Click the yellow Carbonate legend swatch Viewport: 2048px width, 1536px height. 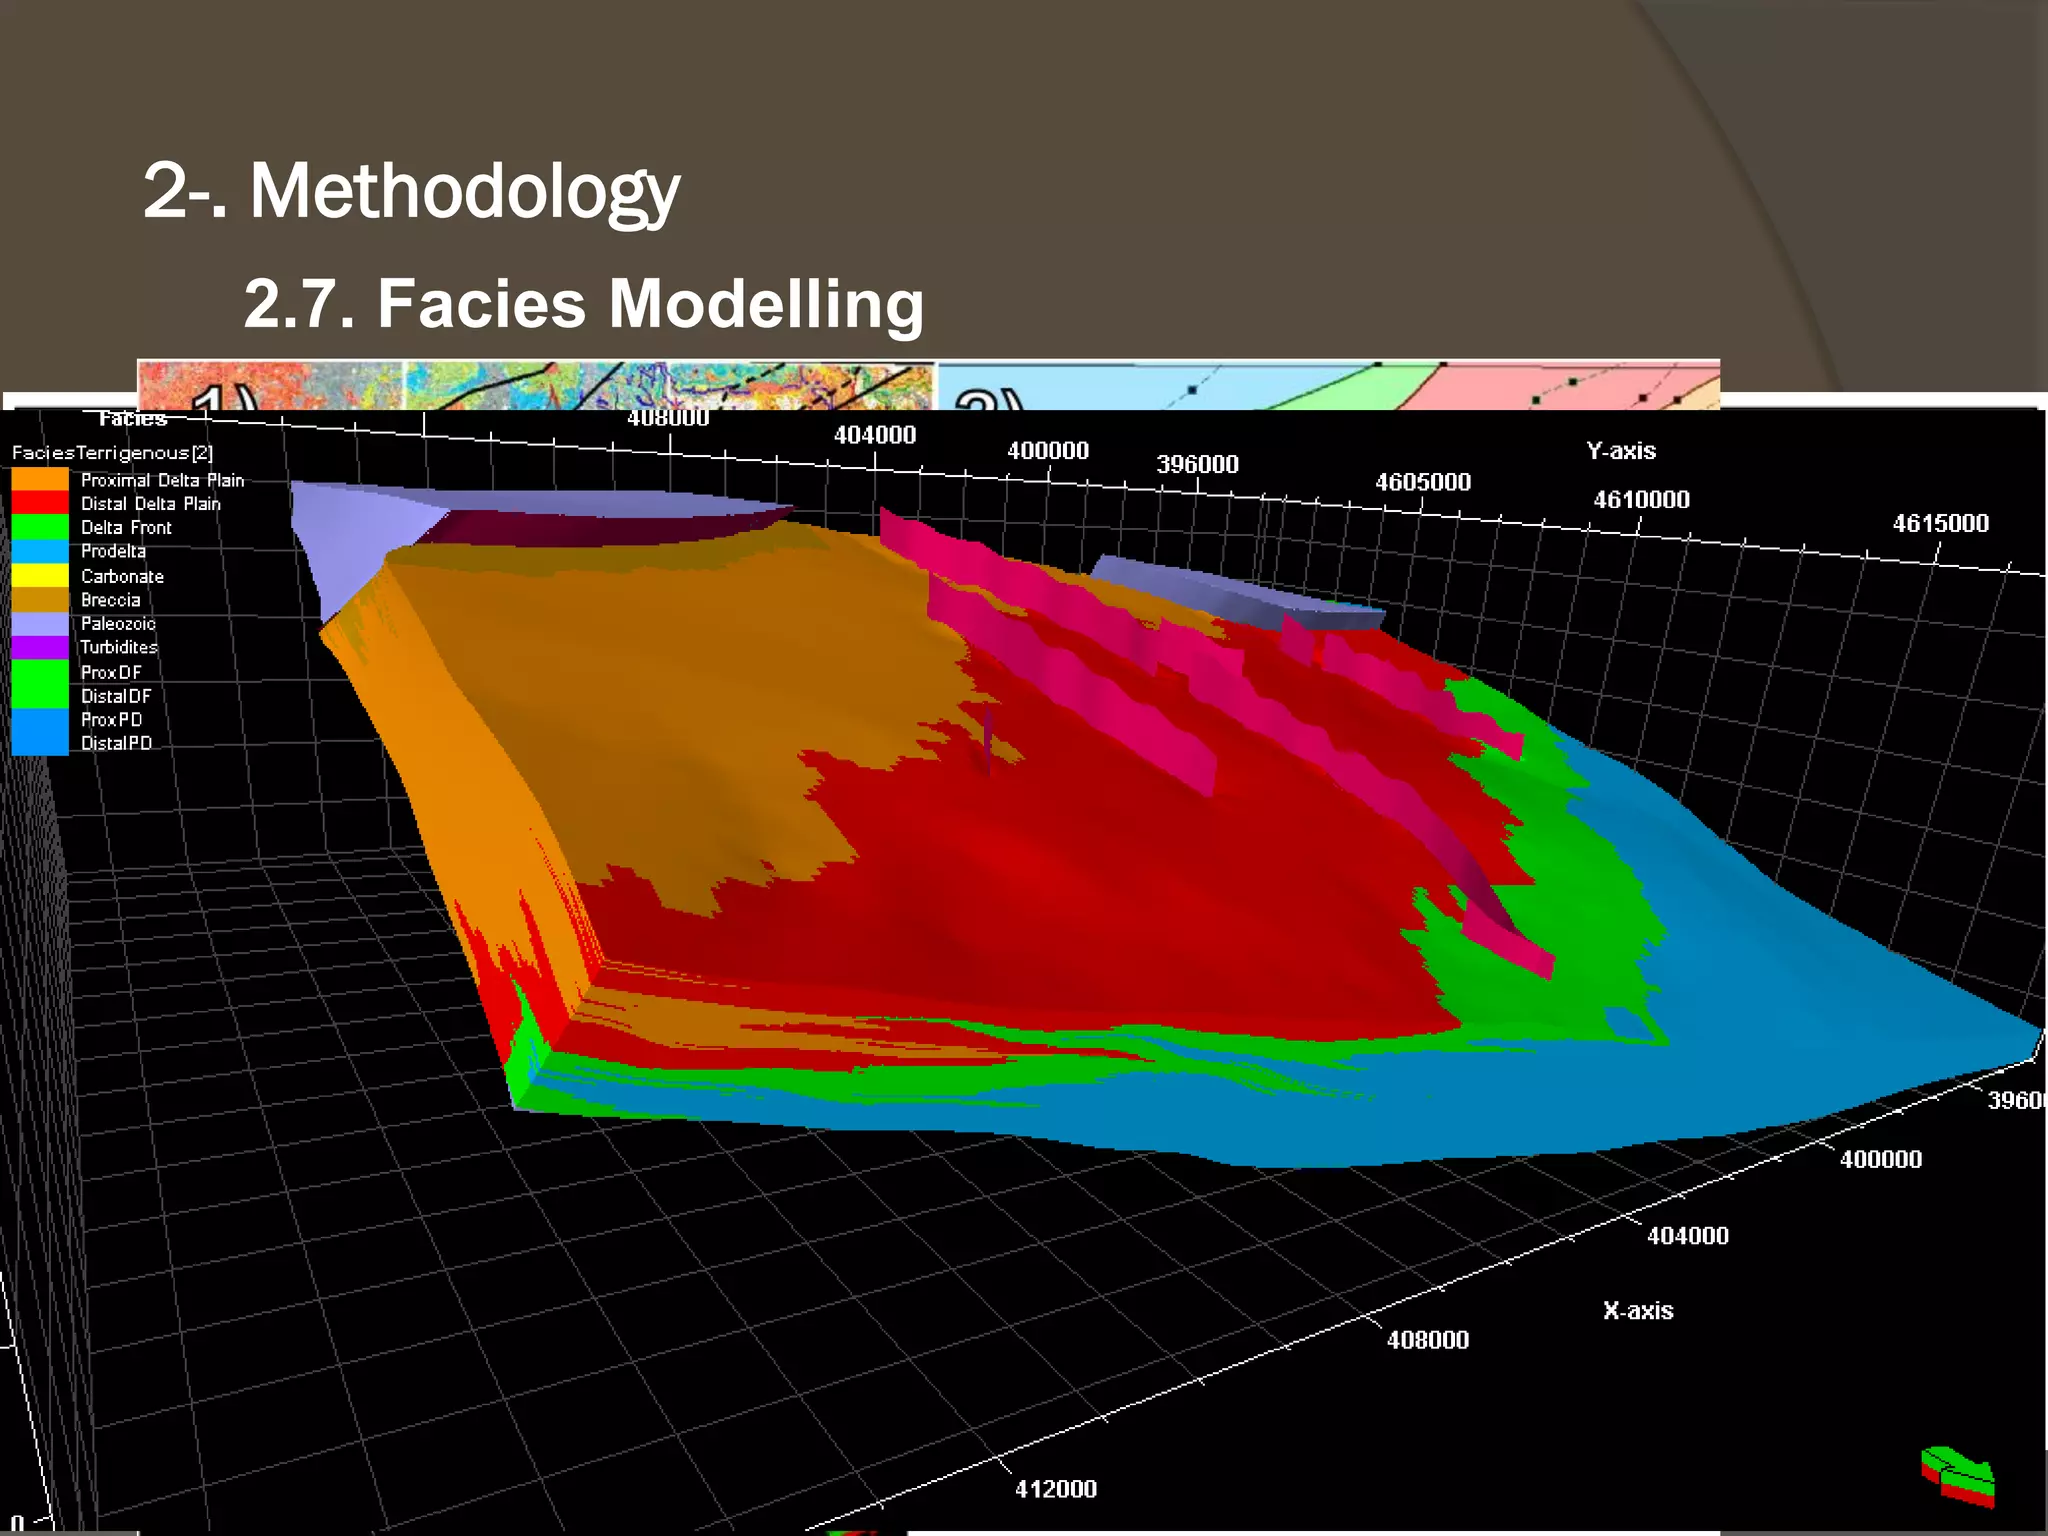point(40,576)
